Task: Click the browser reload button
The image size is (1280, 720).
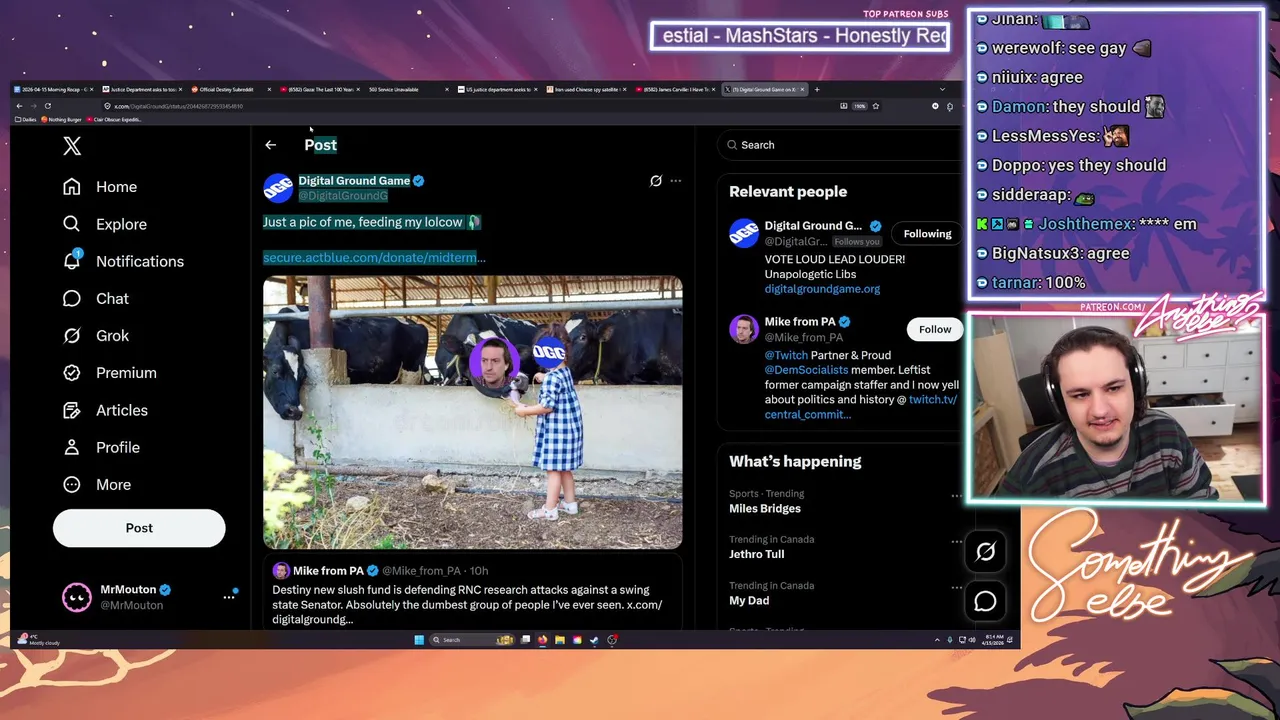Action: pyautogui.click(x=47, y=106)
